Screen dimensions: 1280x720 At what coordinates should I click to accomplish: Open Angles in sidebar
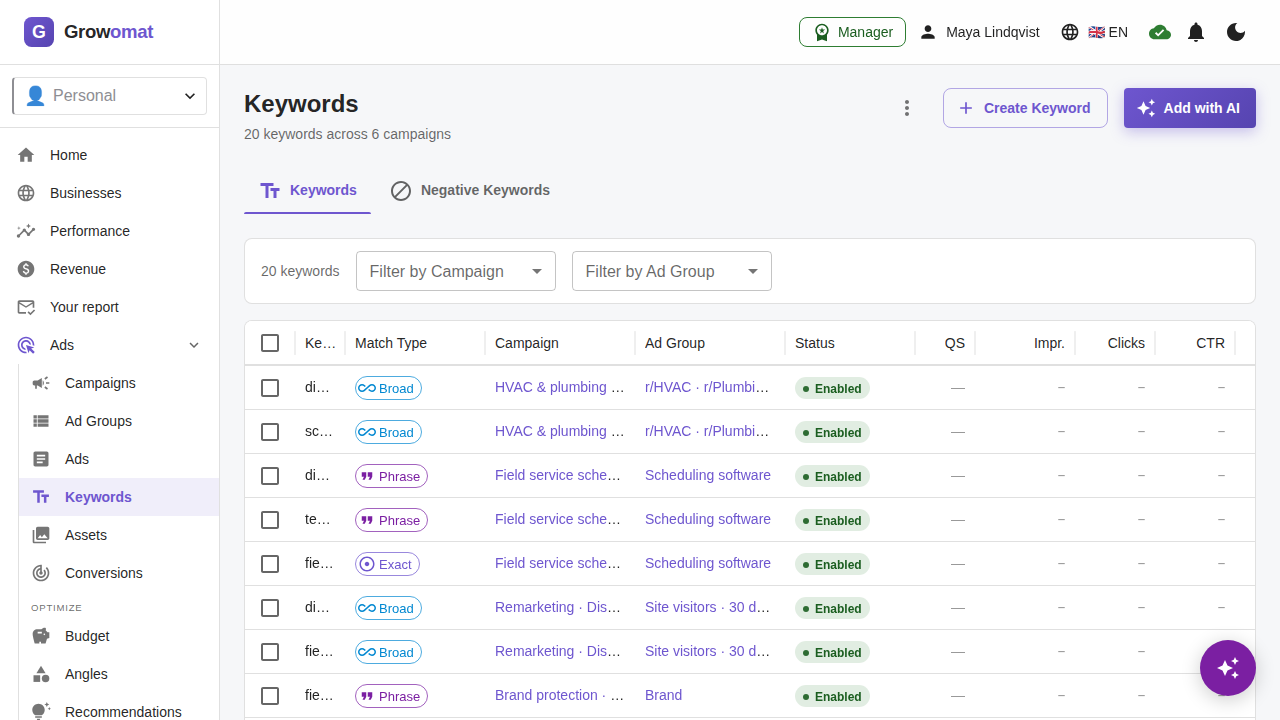[119, 674]
